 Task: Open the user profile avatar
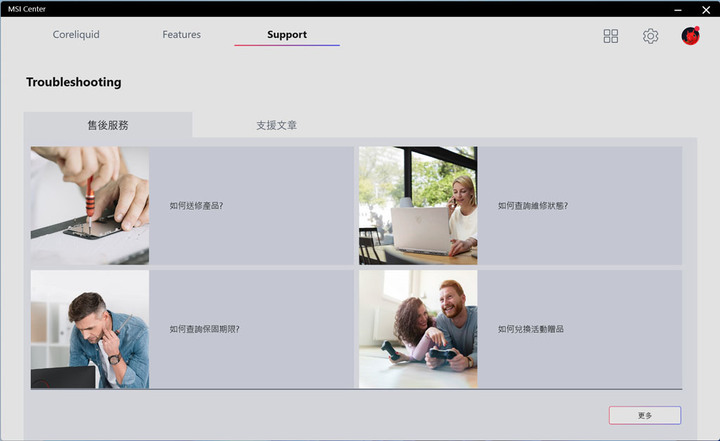(690, 36)
